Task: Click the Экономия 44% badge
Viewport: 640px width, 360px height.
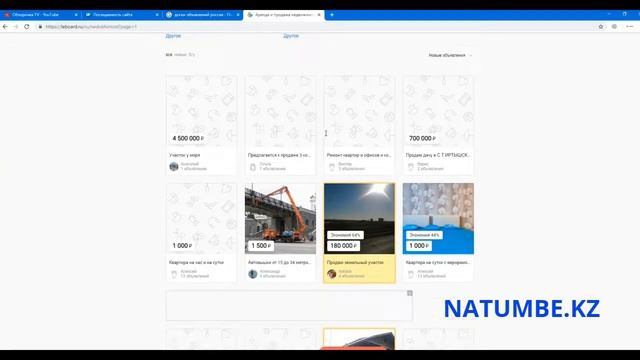Action: pyautogui.click(x=424, y=235)
